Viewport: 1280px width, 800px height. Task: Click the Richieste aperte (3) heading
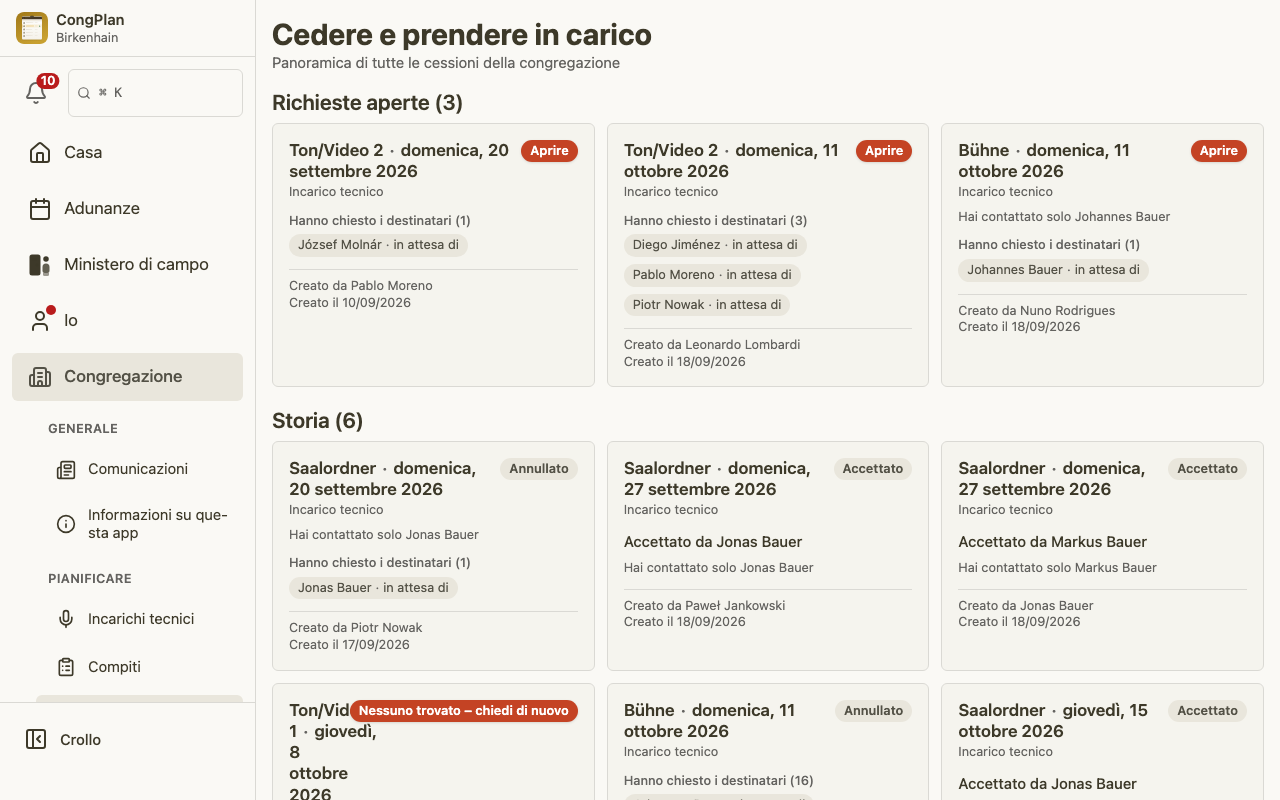367,103
